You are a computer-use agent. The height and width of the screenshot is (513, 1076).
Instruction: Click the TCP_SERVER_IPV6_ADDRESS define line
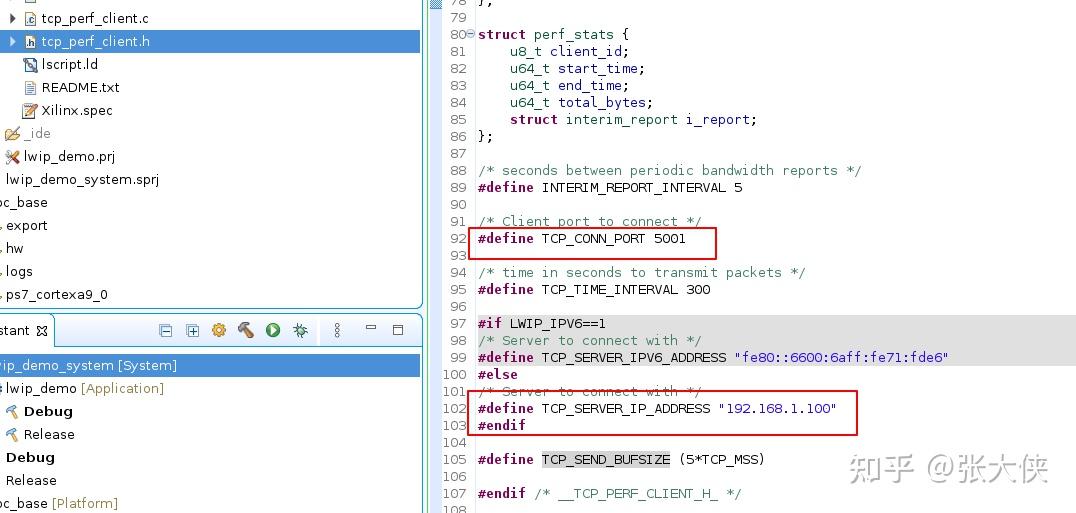(x=713, y=357)
